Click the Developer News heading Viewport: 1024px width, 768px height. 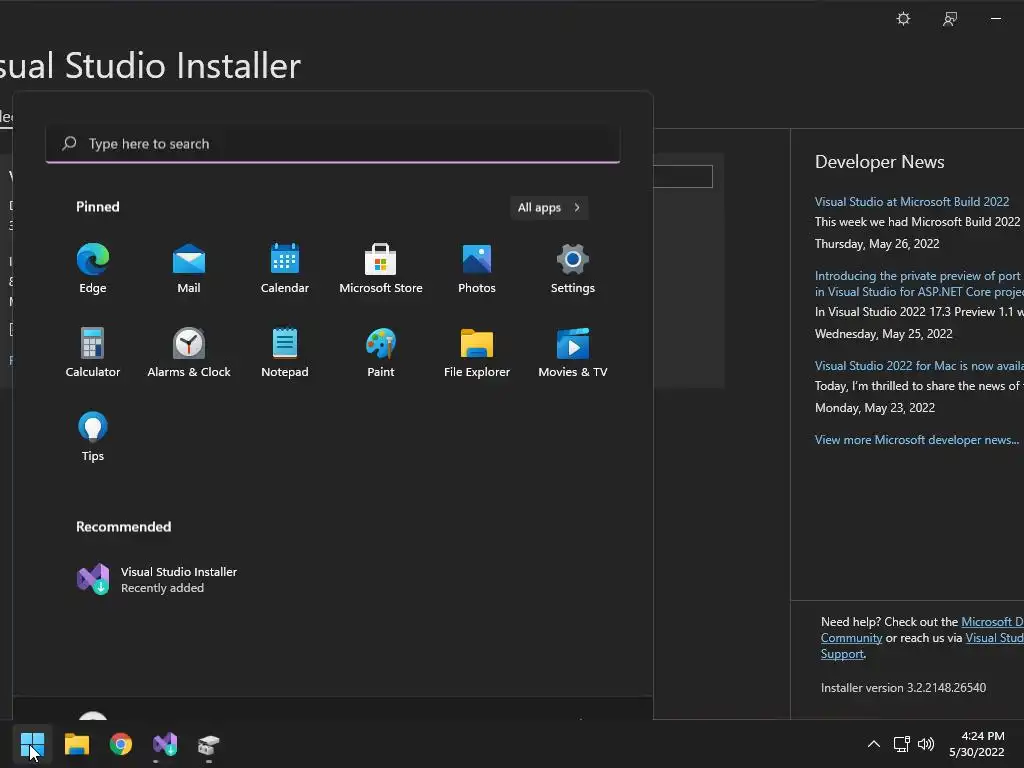click(x=879, y=162)
